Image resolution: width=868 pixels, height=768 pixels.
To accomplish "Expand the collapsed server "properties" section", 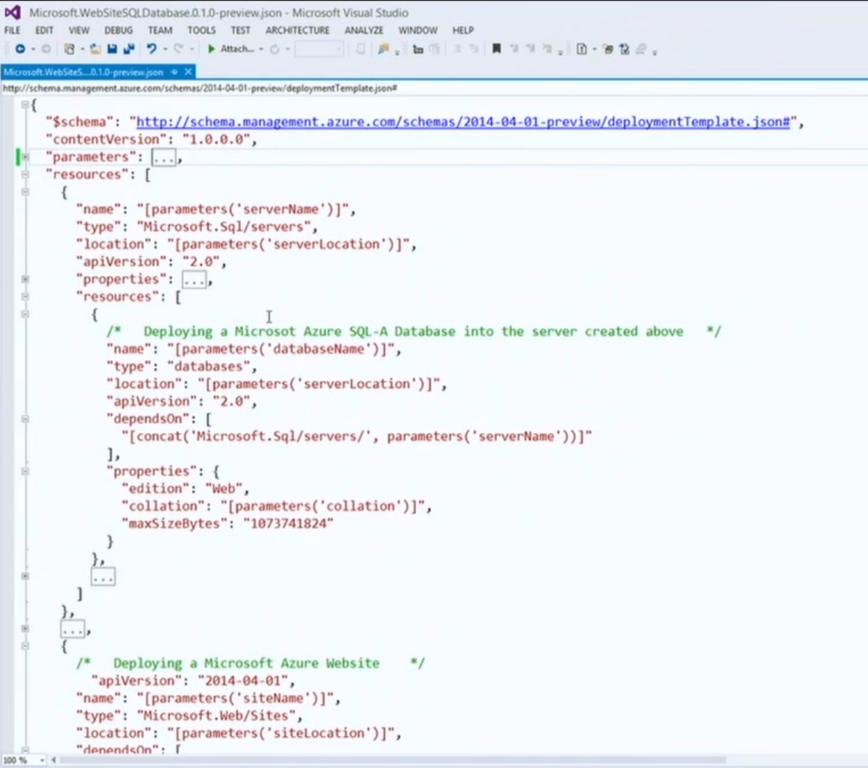I will (25, 279).
